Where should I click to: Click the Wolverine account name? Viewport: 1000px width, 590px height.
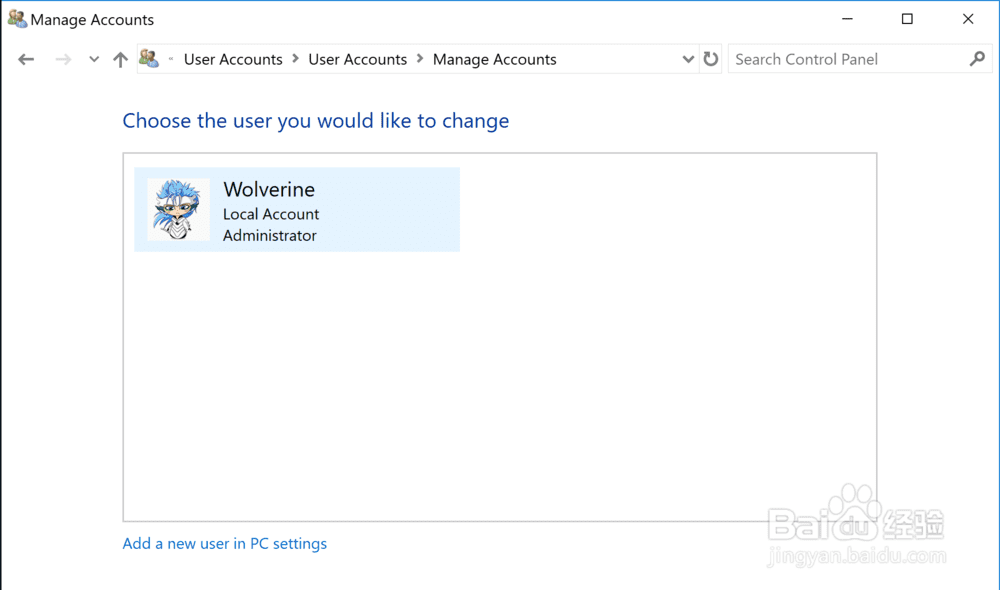[x=269, y=189]
